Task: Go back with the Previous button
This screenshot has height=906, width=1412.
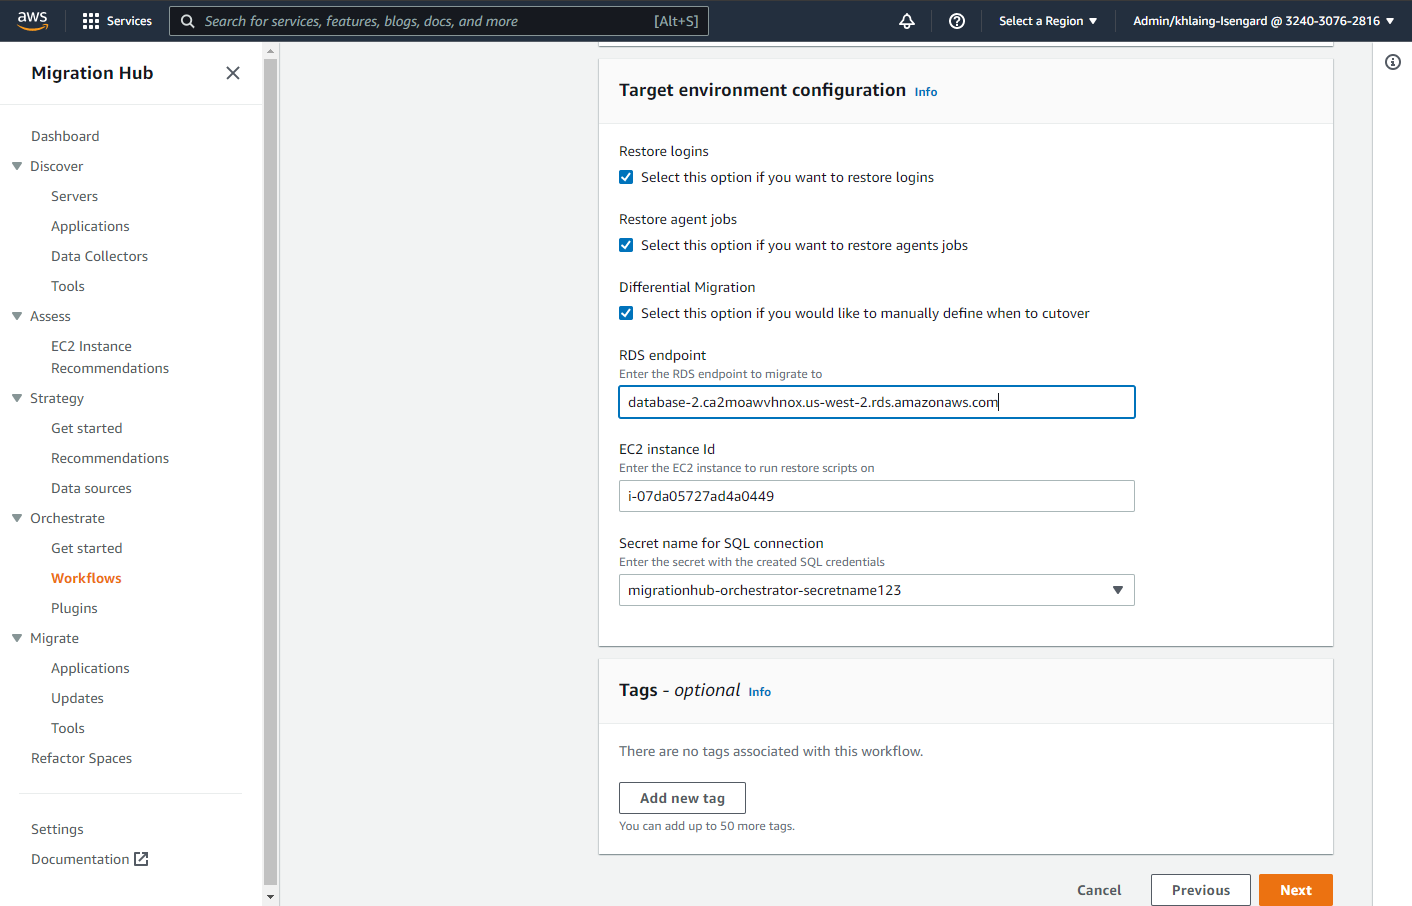Action: [x=1201, y=890]
